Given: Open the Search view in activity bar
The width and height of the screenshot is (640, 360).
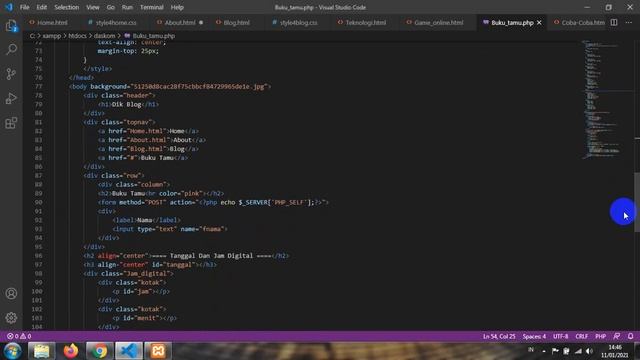Looking at the screenshot, I should (x=11, y=49).
